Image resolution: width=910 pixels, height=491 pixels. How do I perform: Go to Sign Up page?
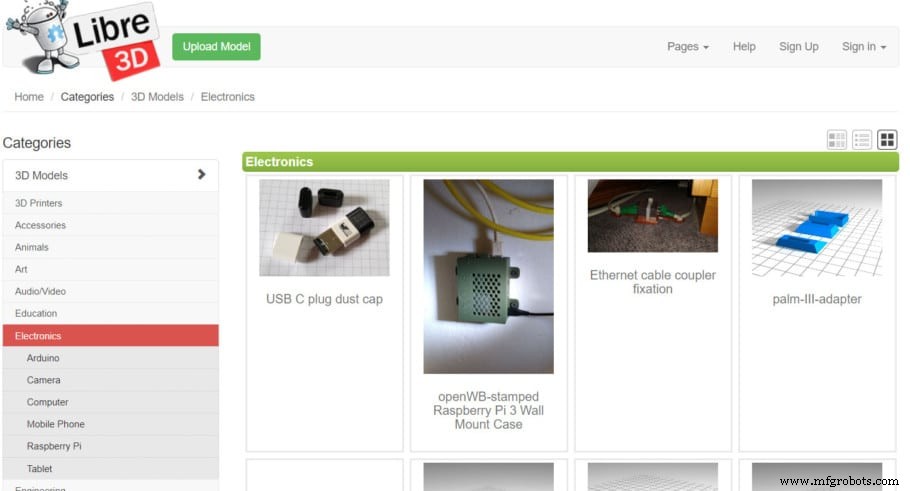(799, 46)
